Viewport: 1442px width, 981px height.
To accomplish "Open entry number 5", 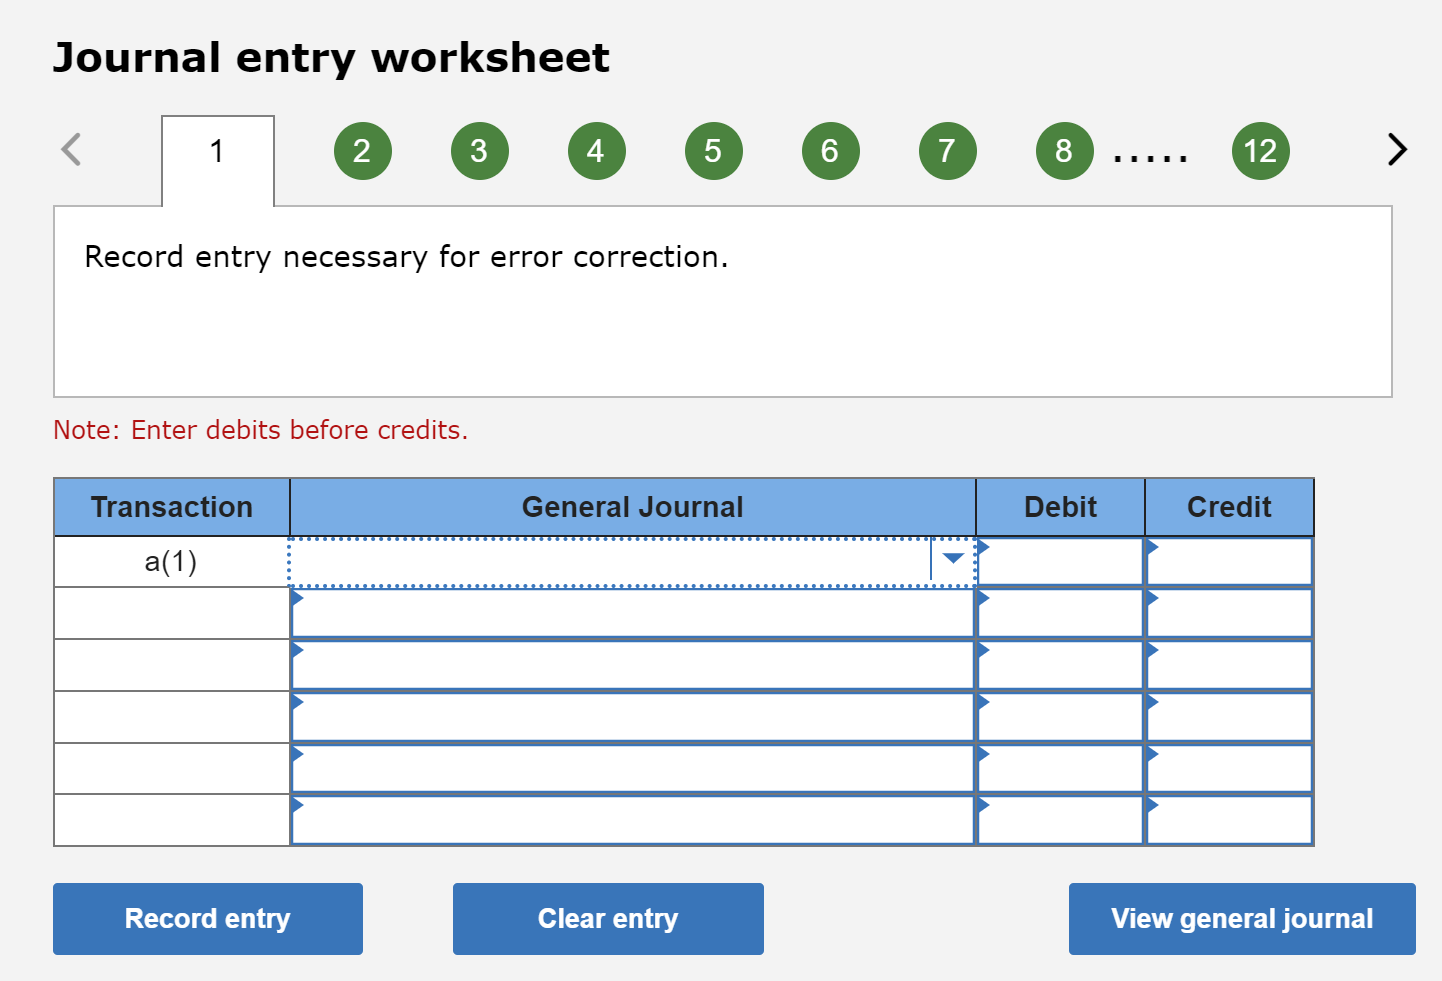I will click(x=713, y=151).
